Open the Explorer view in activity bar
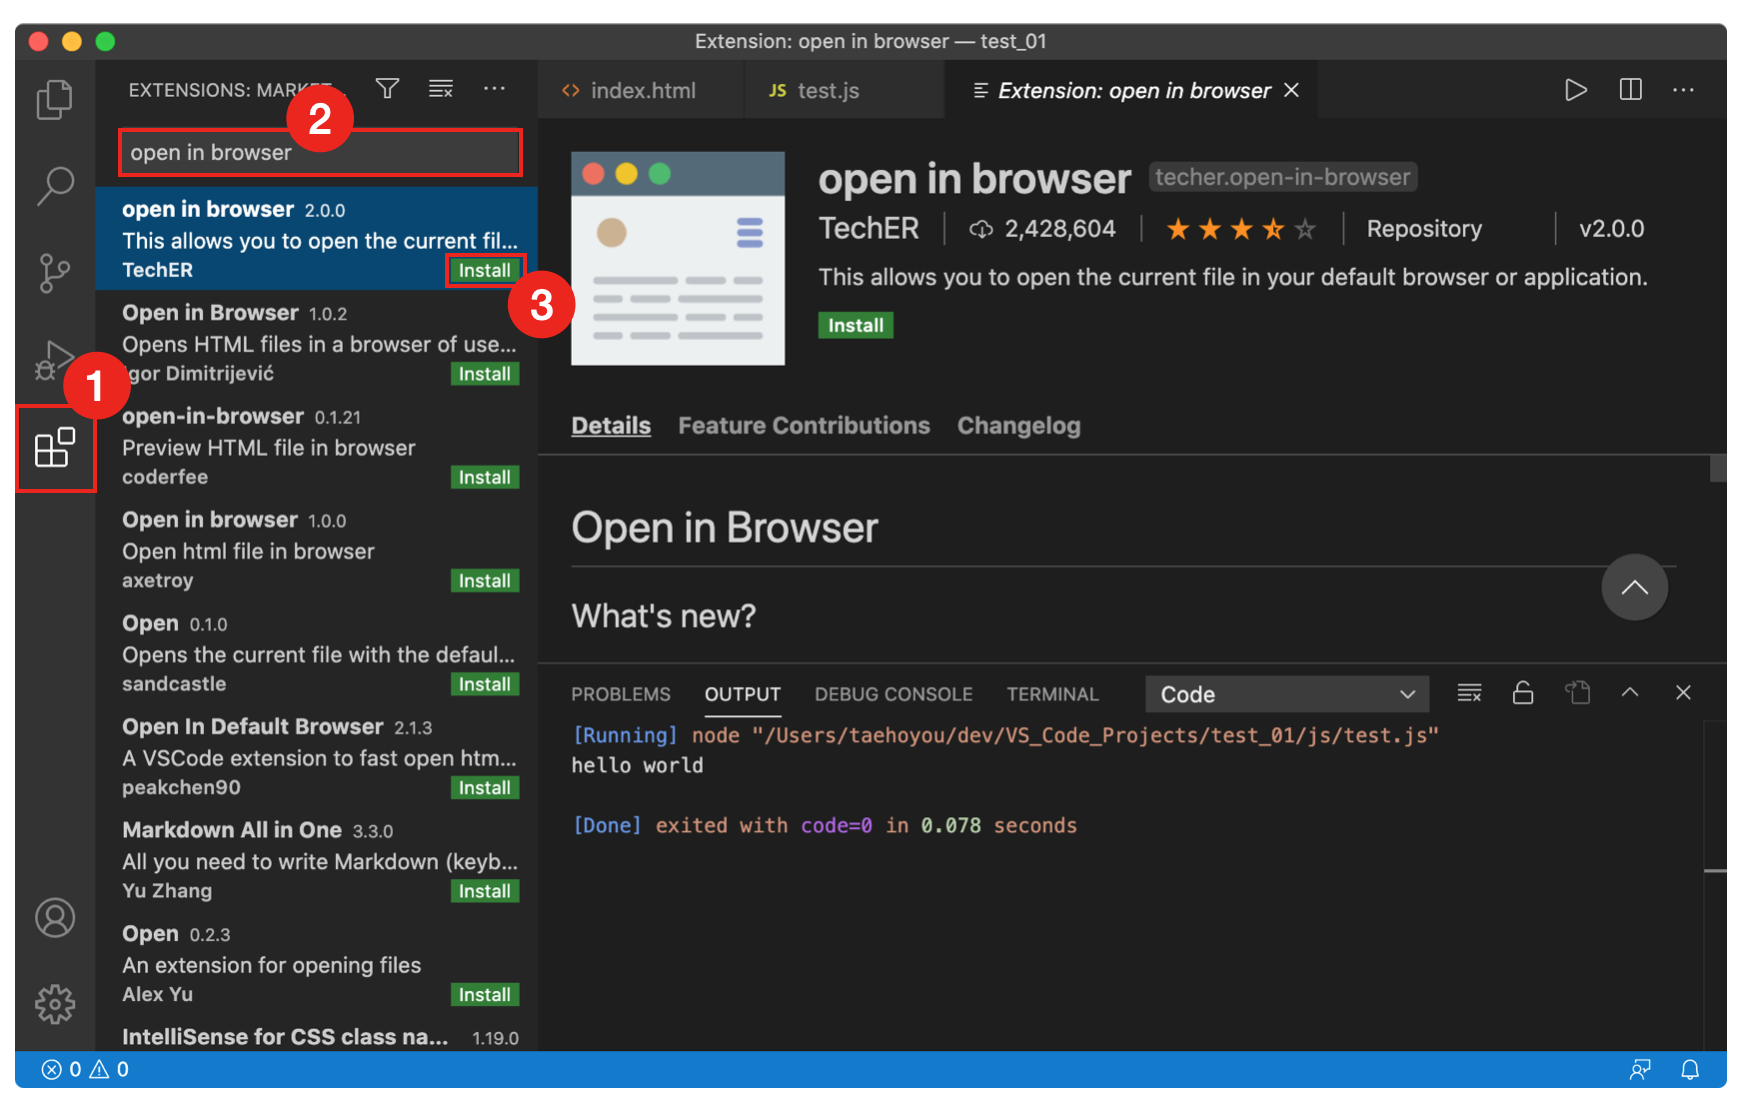Screen dimensions: 1738x1102 pos(55,100)
